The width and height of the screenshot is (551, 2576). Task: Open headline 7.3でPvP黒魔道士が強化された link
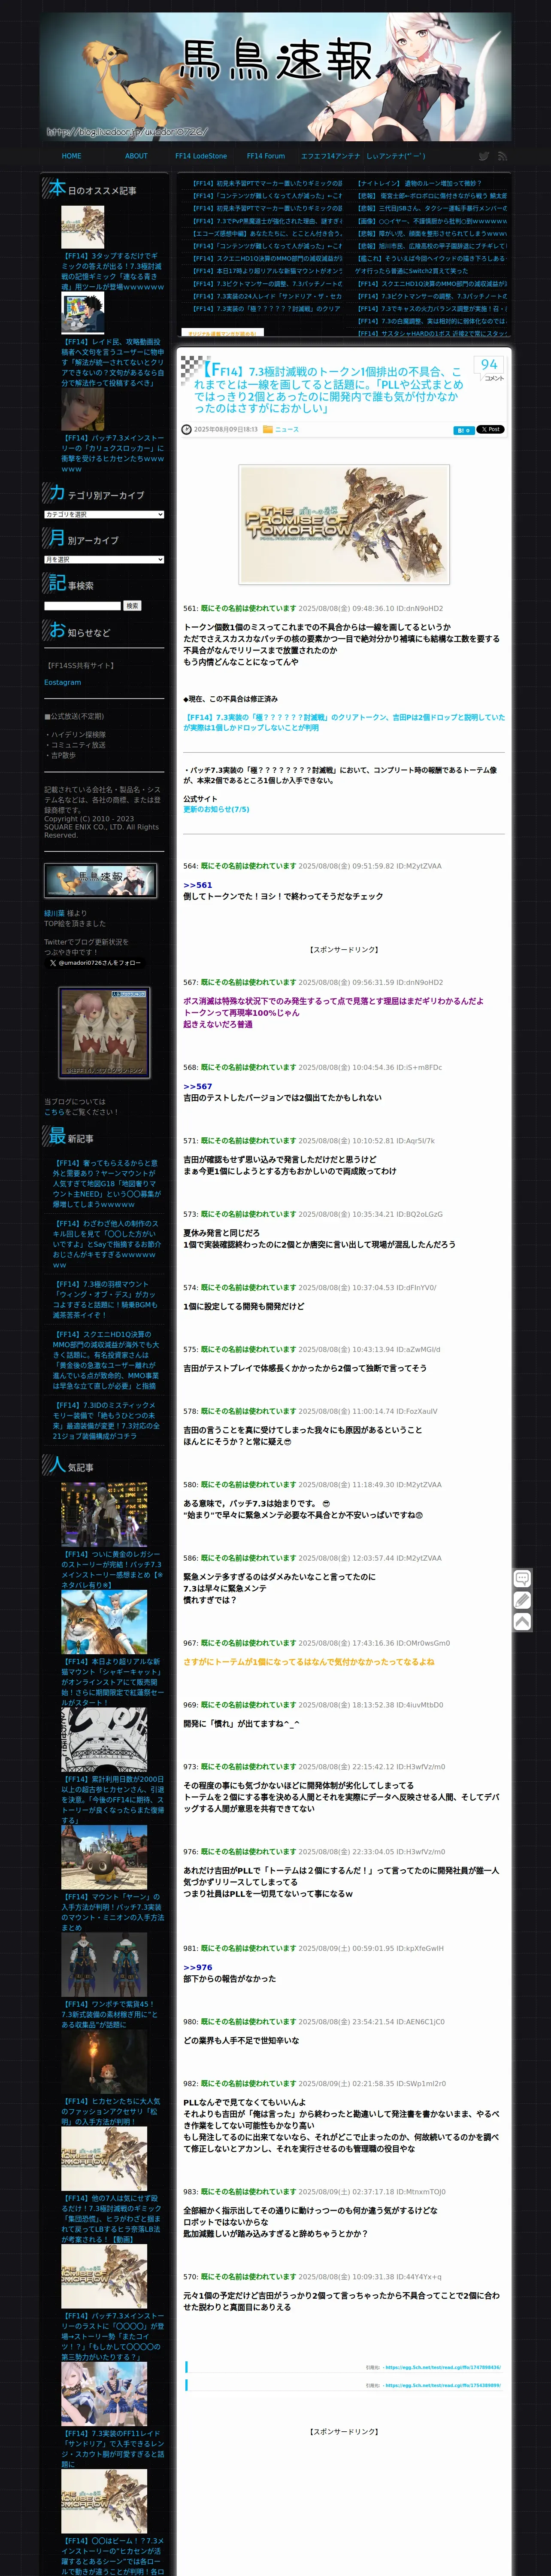click(267, 221)
